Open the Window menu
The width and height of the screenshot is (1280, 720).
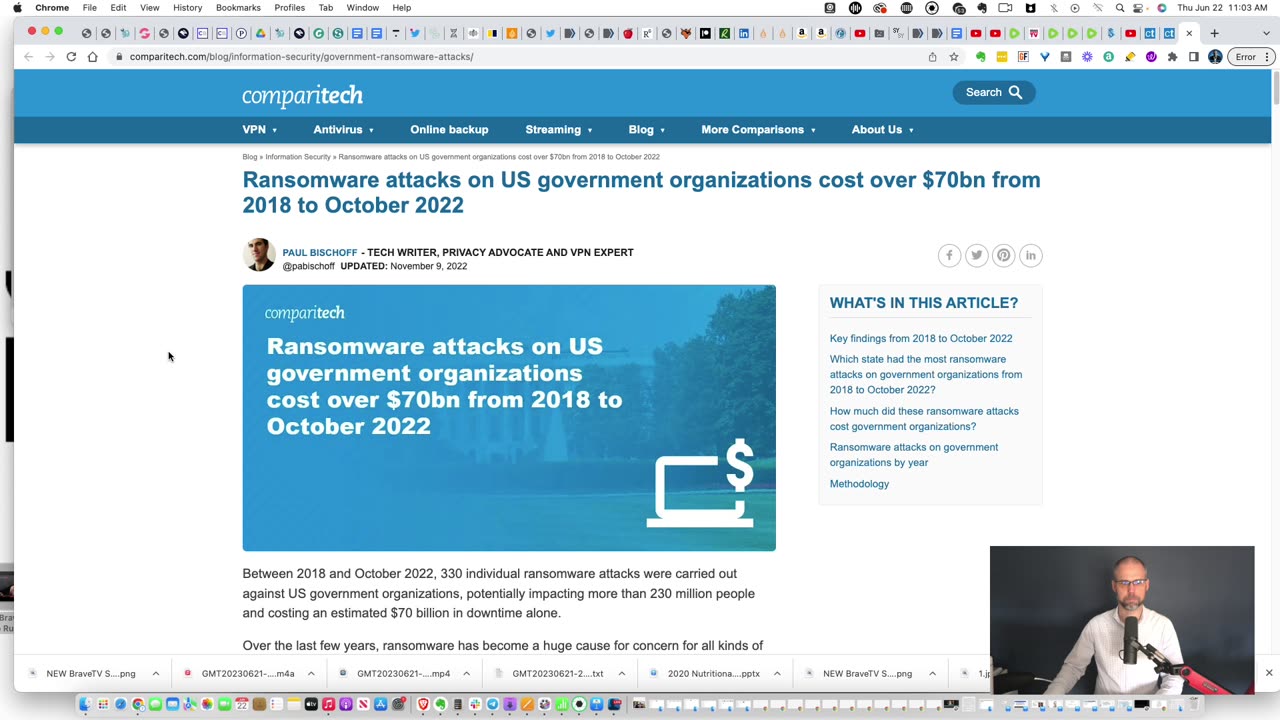pos(363,8)
